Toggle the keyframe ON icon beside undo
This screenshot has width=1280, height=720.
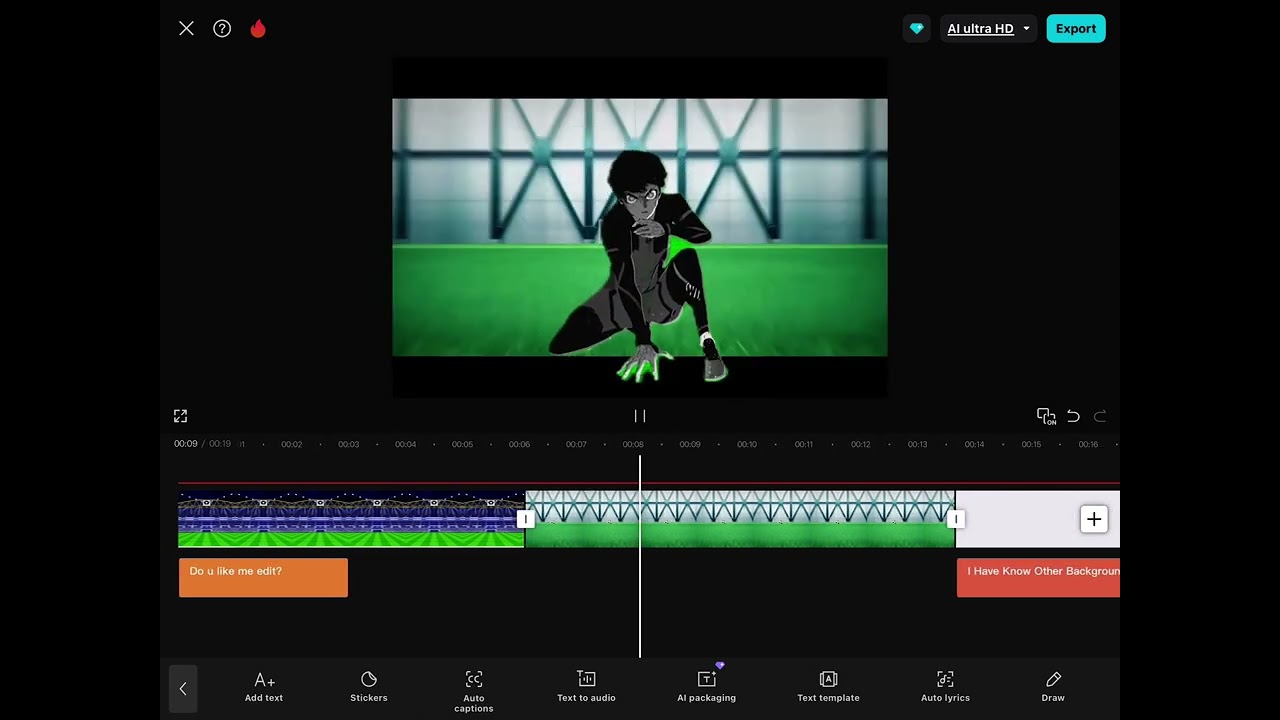point(1046,416)
